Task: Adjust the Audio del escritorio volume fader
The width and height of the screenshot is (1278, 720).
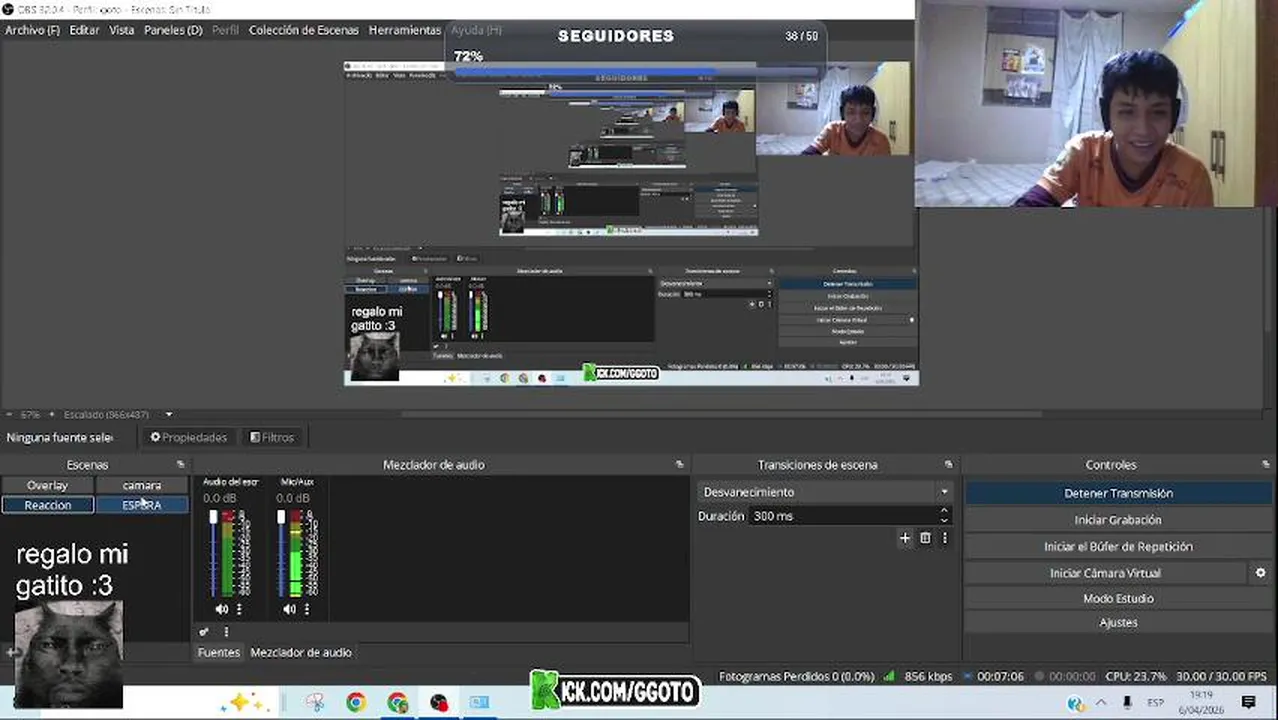Action: pos(212,517)
